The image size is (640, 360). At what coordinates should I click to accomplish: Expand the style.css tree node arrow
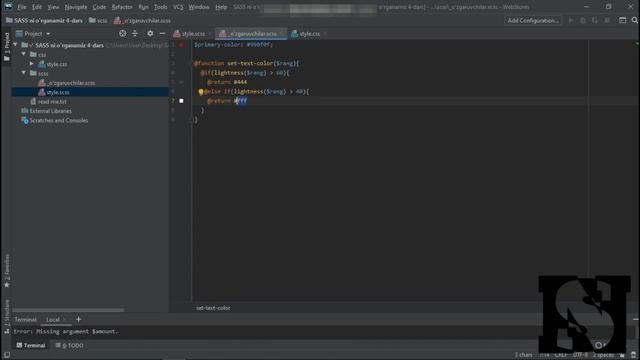(32, 64)
